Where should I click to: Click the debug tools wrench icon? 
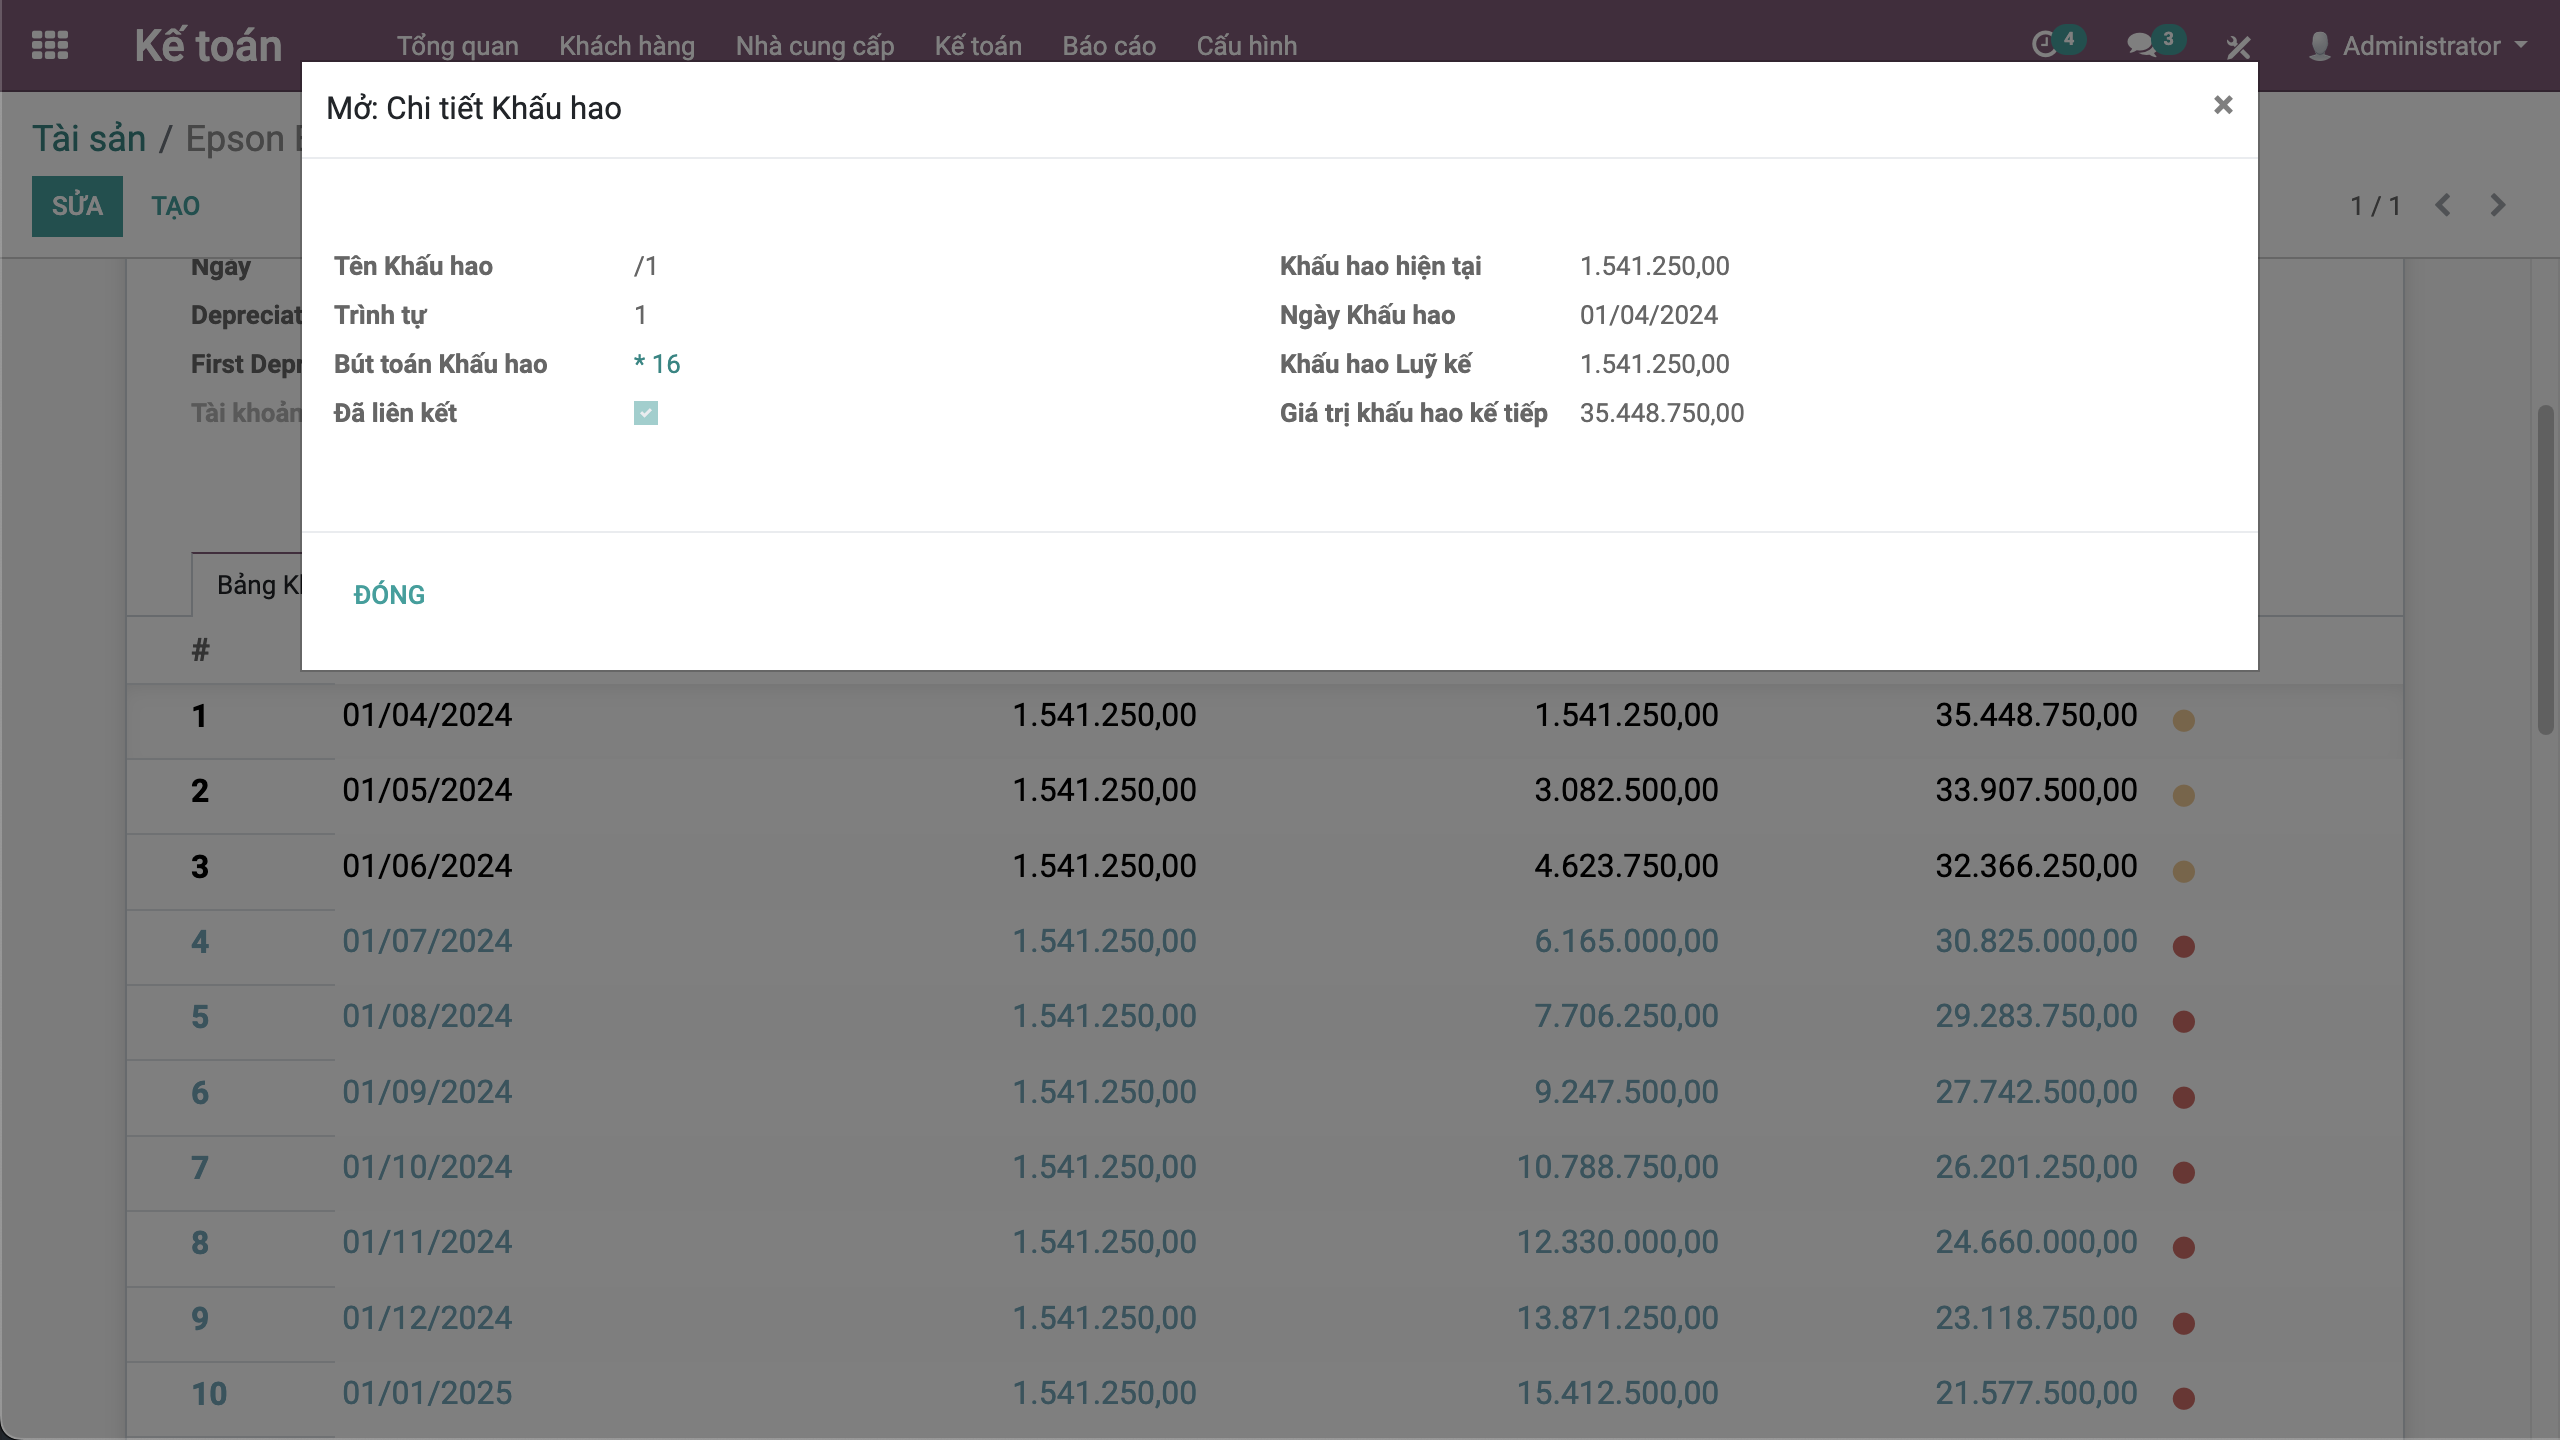click(2238, 46)
